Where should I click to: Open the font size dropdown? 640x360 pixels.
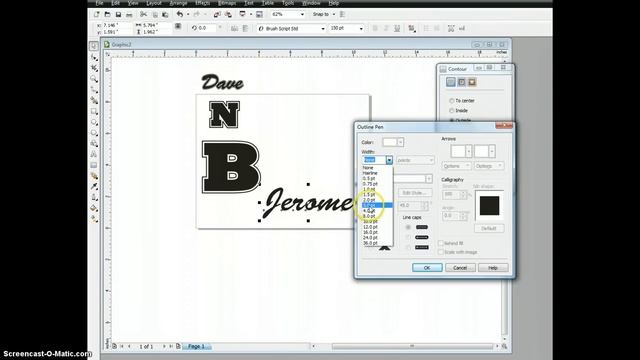click(361, 29)
